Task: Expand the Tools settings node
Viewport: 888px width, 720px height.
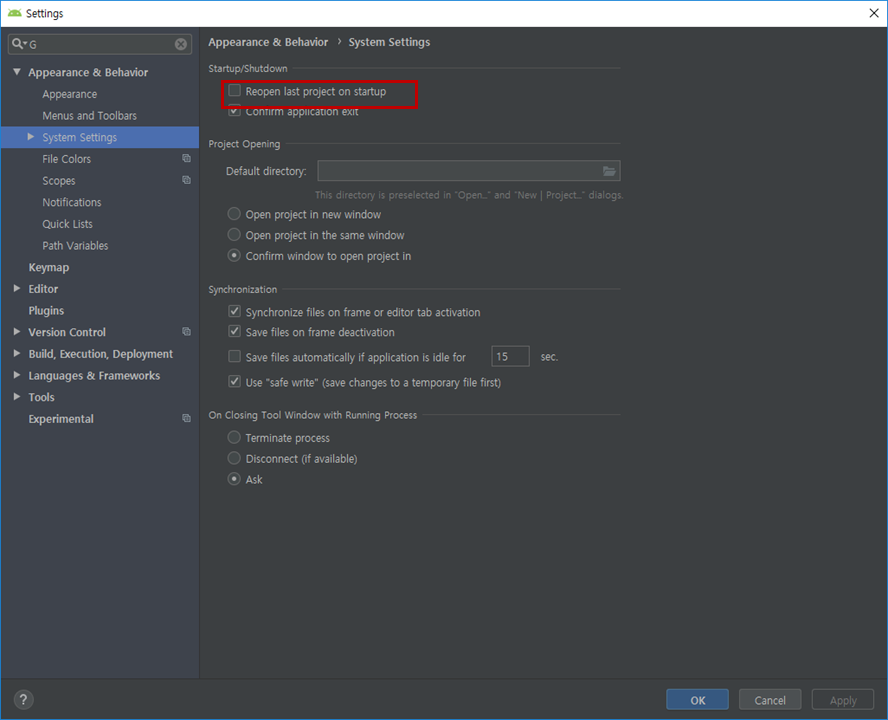Action: pos(17,397)
